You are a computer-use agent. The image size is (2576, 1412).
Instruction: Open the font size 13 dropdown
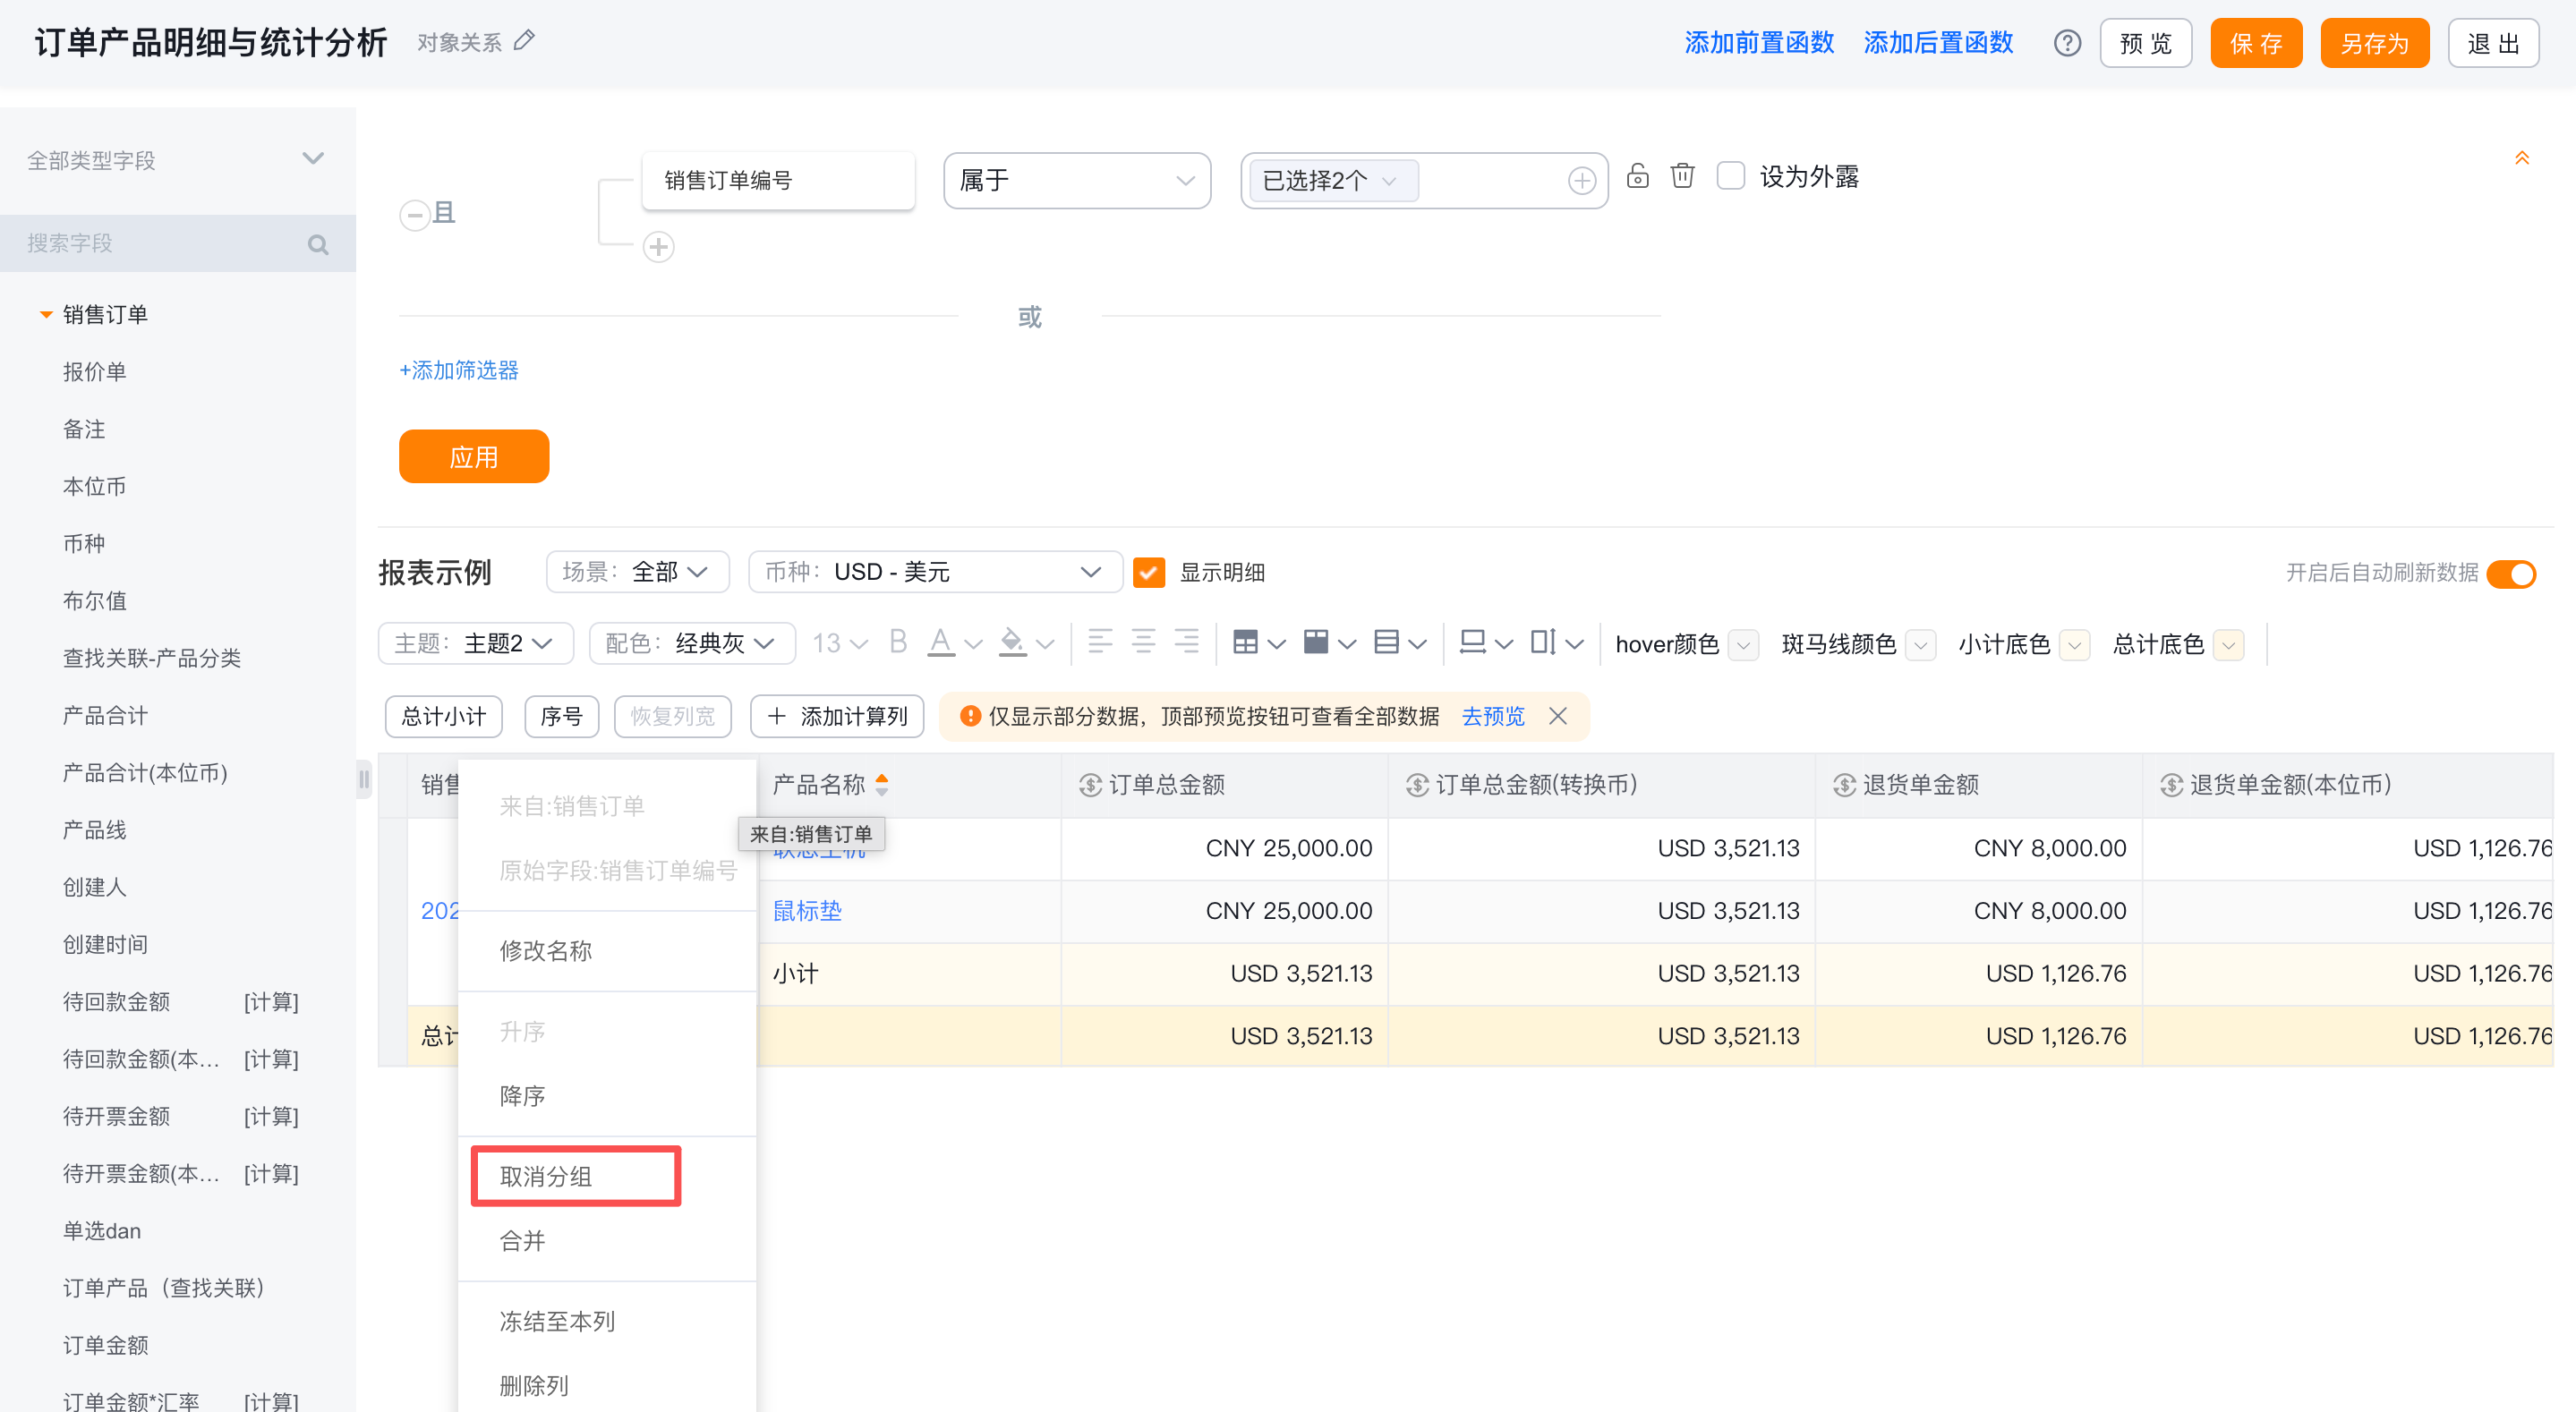(x=839, y=642)
